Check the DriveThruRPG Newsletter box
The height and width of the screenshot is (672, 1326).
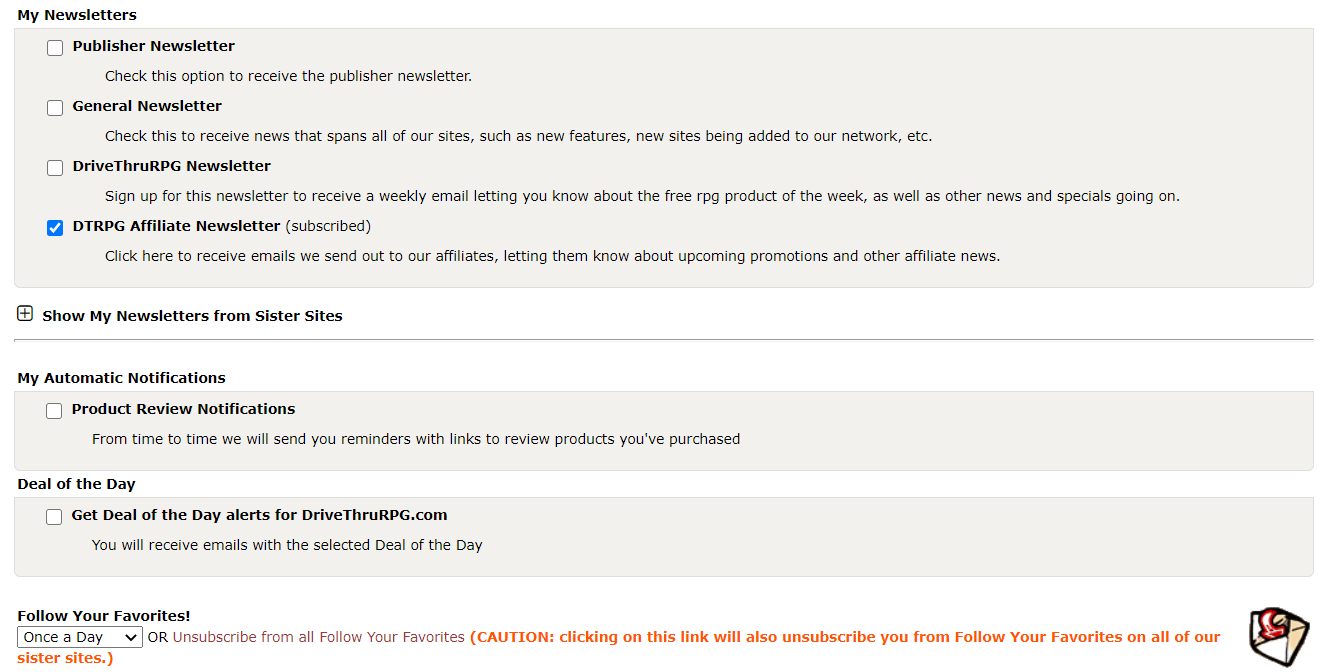tap(55, 168)
